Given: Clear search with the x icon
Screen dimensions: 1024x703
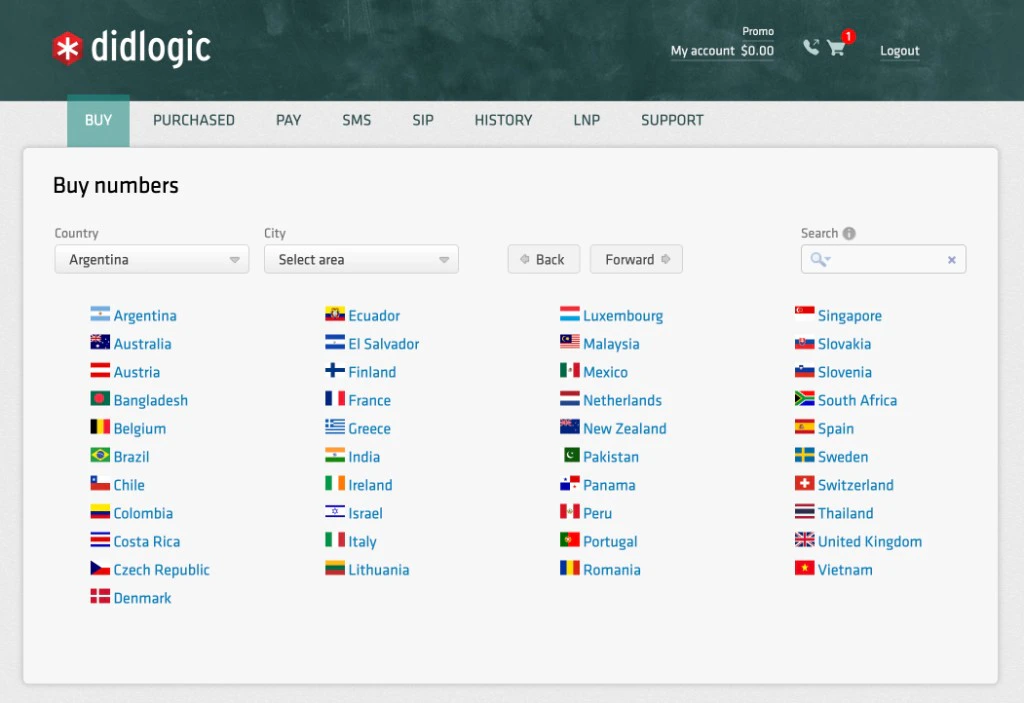Looking at the screenshot, I should 952,260.
